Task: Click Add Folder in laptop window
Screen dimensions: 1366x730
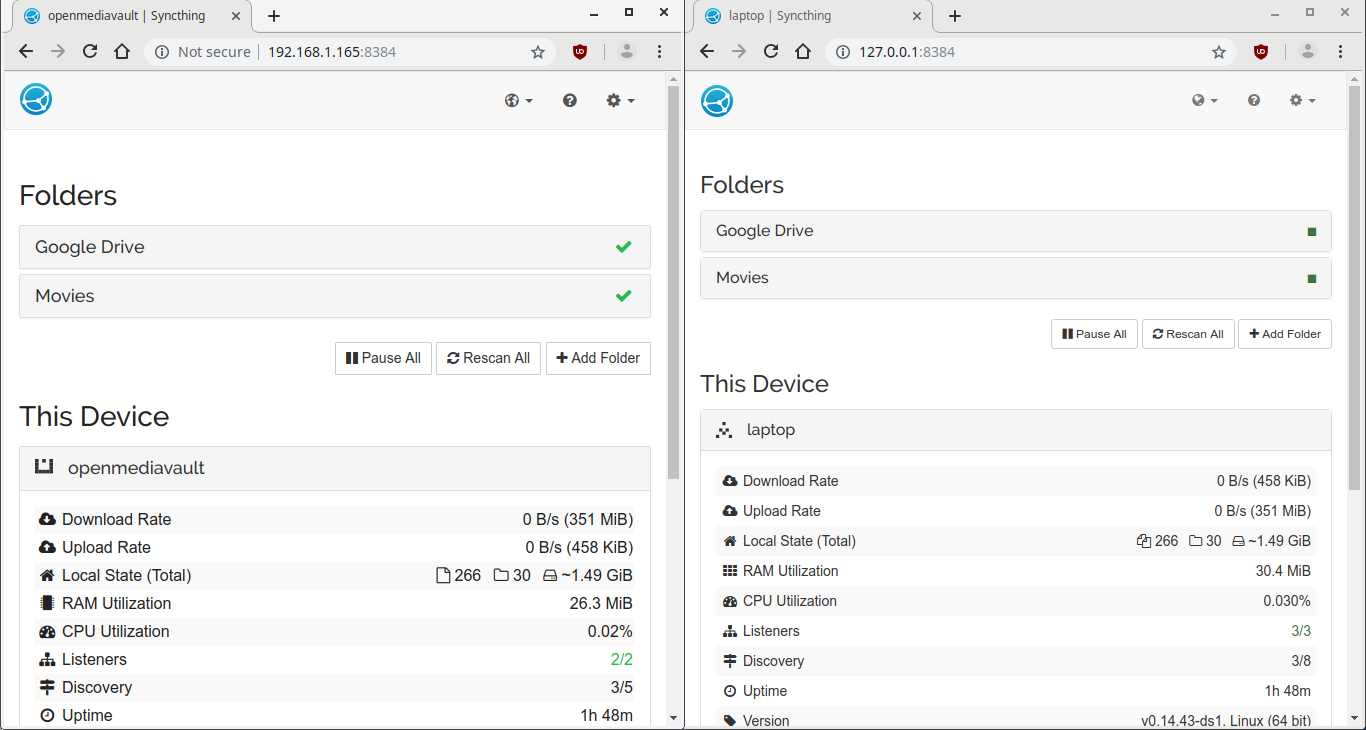Action: pos(1284,334)
